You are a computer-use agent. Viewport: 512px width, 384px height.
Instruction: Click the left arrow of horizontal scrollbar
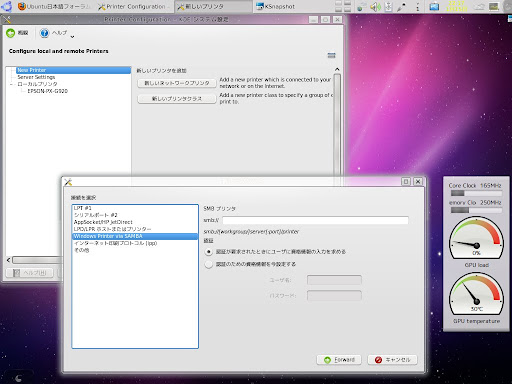point(8,260)
